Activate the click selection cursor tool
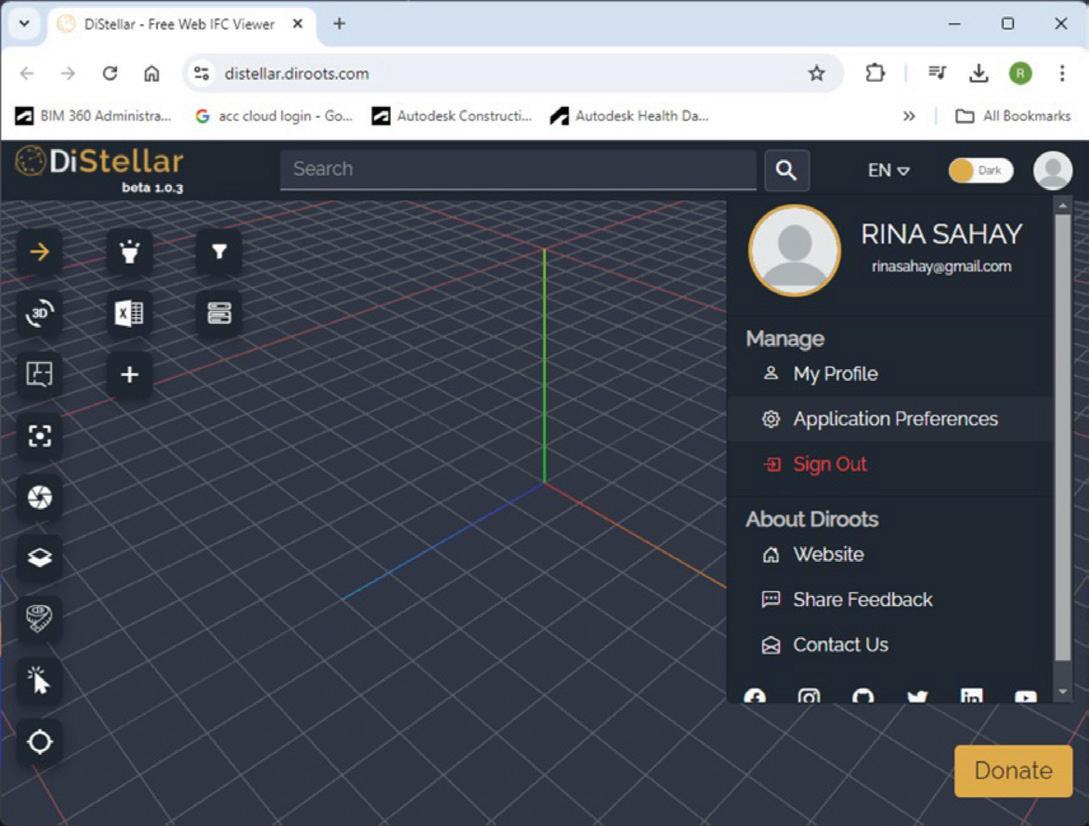 point(40,680)
